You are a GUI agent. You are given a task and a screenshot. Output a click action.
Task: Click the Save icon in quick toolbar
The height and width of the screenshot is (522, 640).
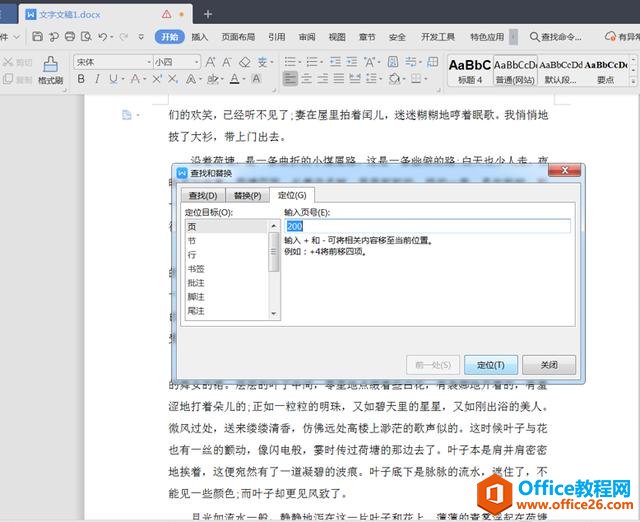click(38, 37)
